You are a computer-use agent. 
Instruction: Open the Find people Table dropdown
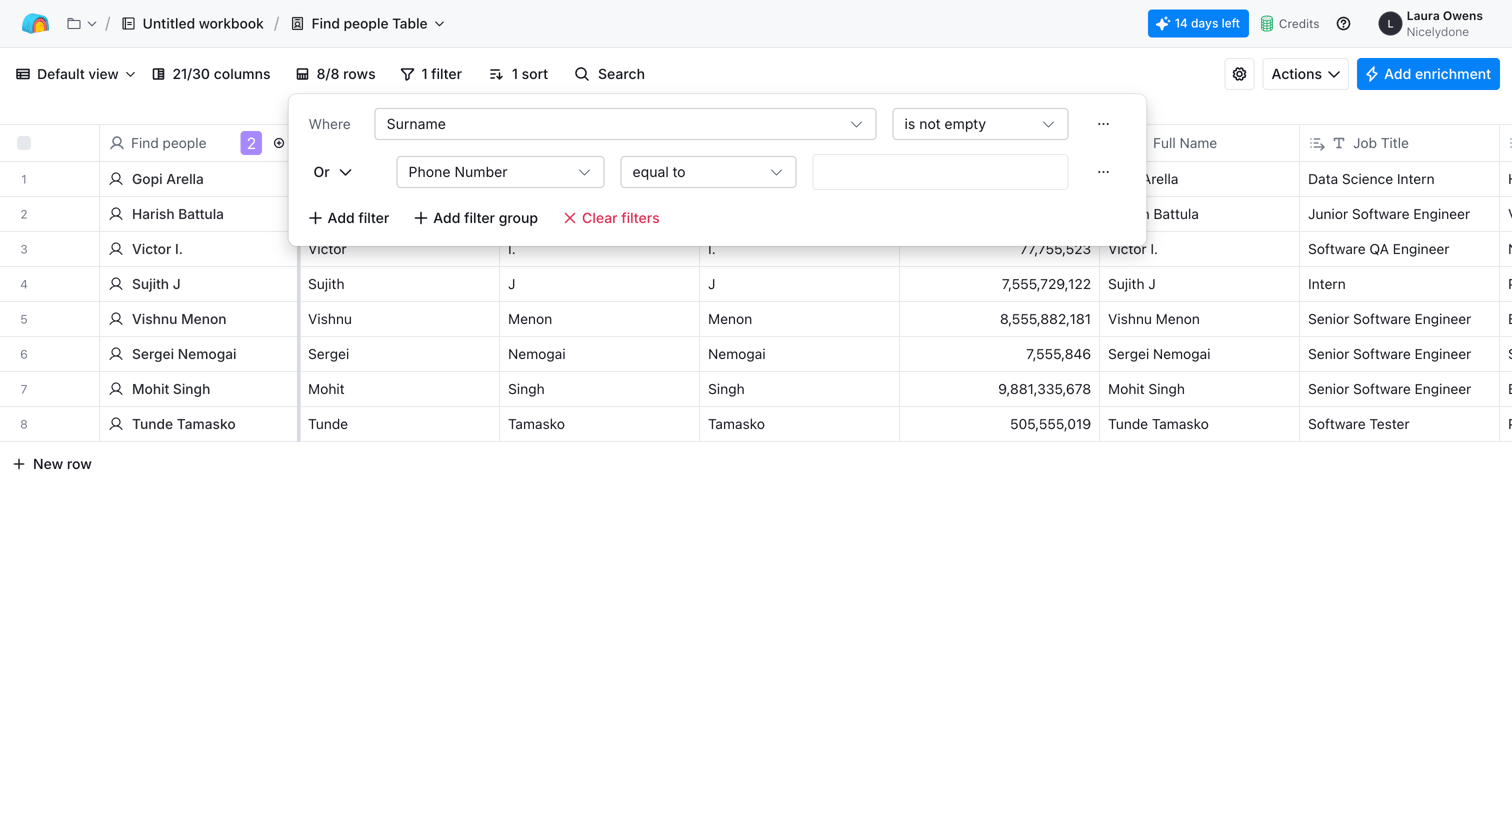368,23
